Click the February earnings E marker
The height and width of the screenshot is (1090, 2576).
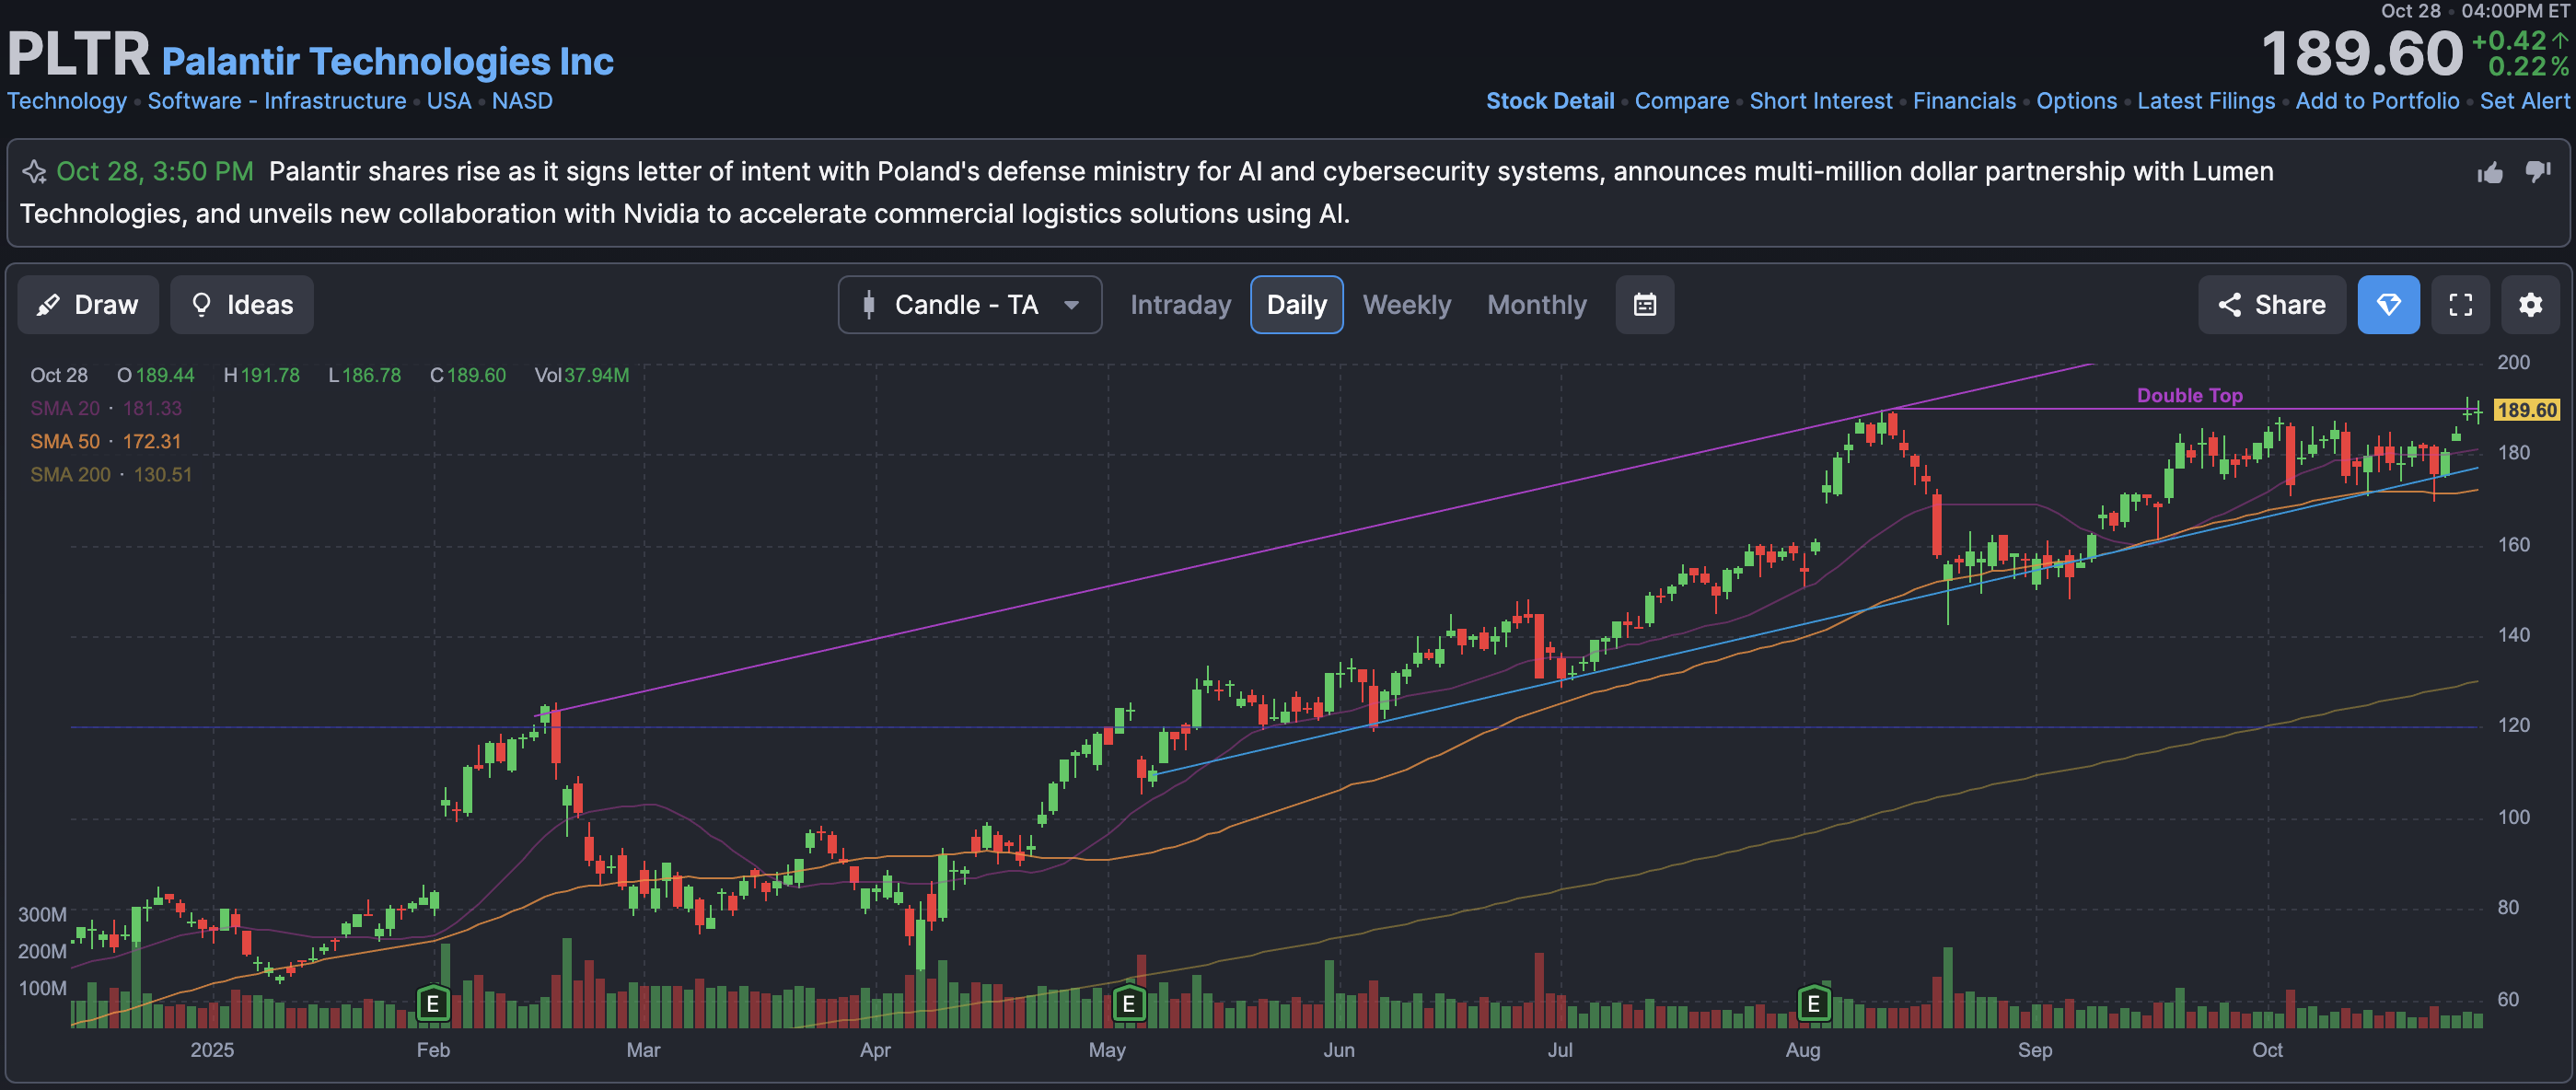(432, 1003)
